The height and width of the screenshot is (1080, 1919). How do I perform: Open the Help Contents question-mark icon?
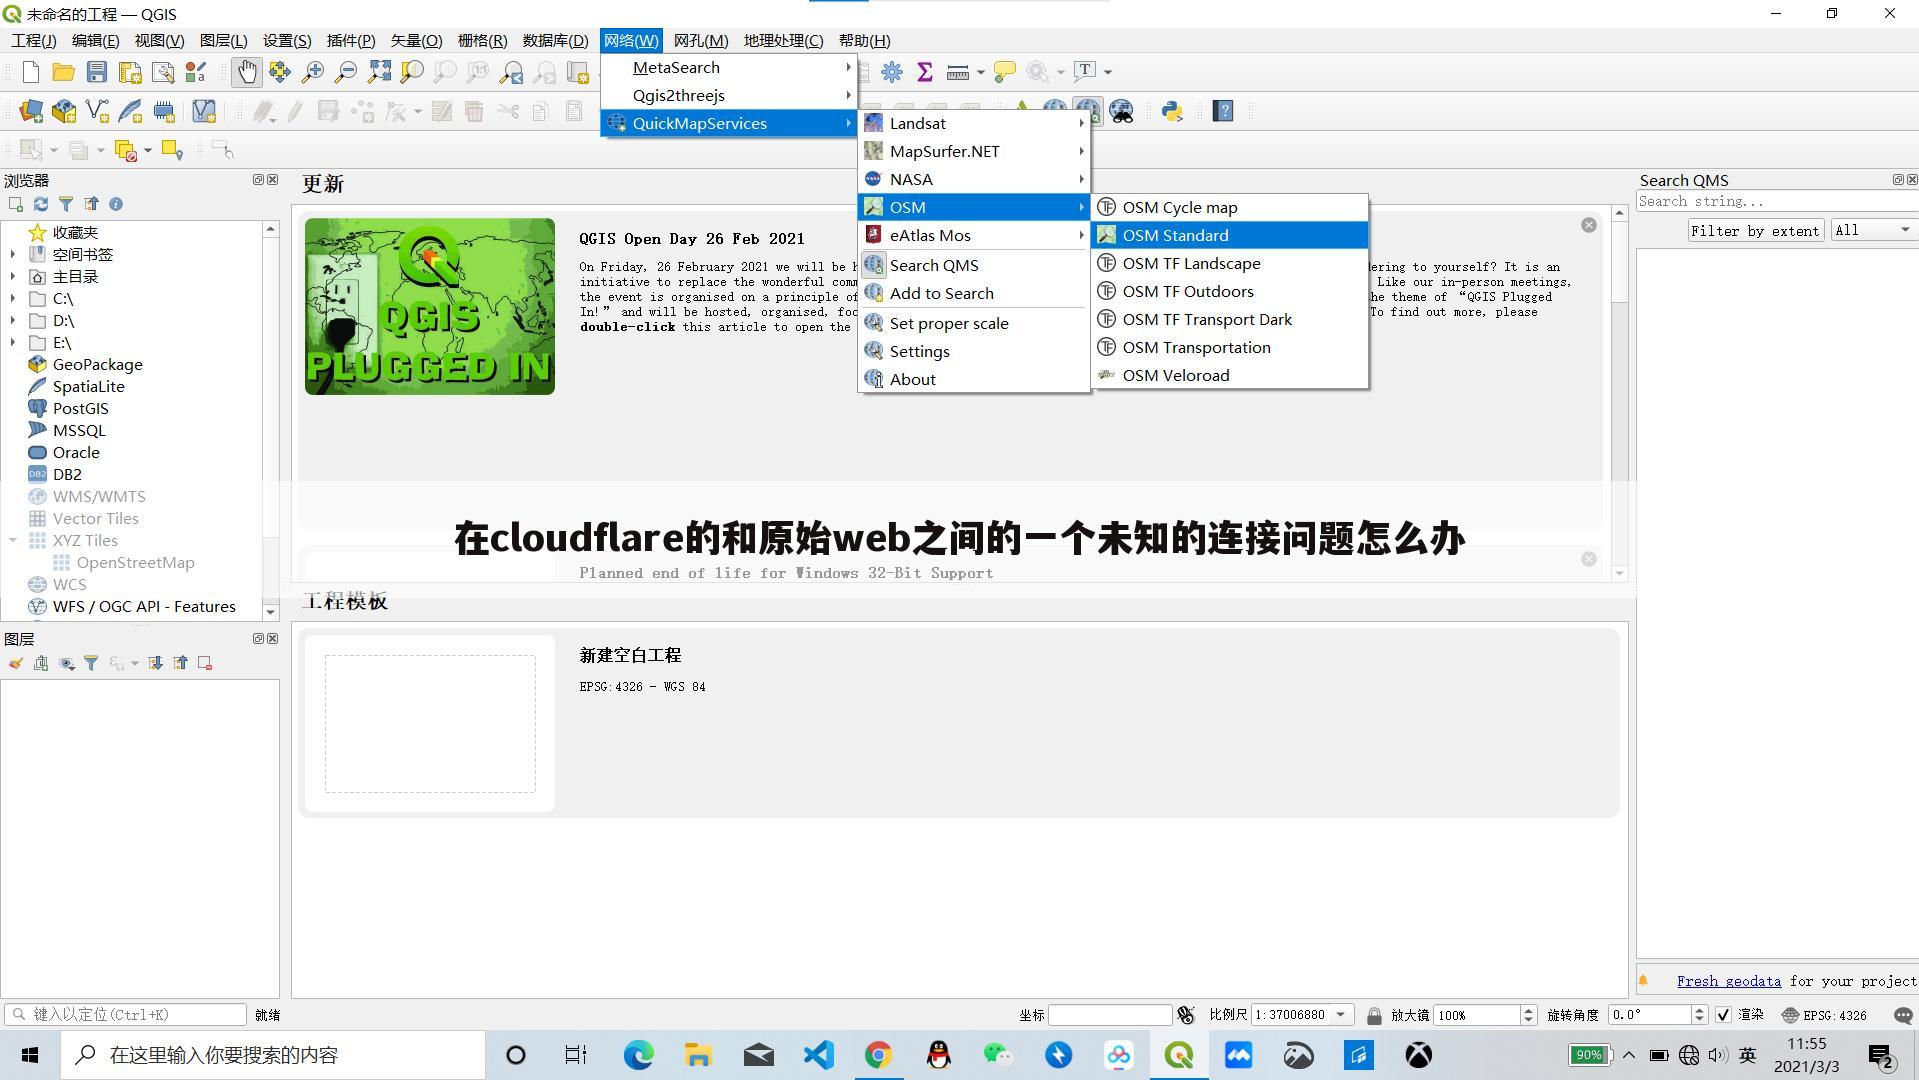[1223, 111]
